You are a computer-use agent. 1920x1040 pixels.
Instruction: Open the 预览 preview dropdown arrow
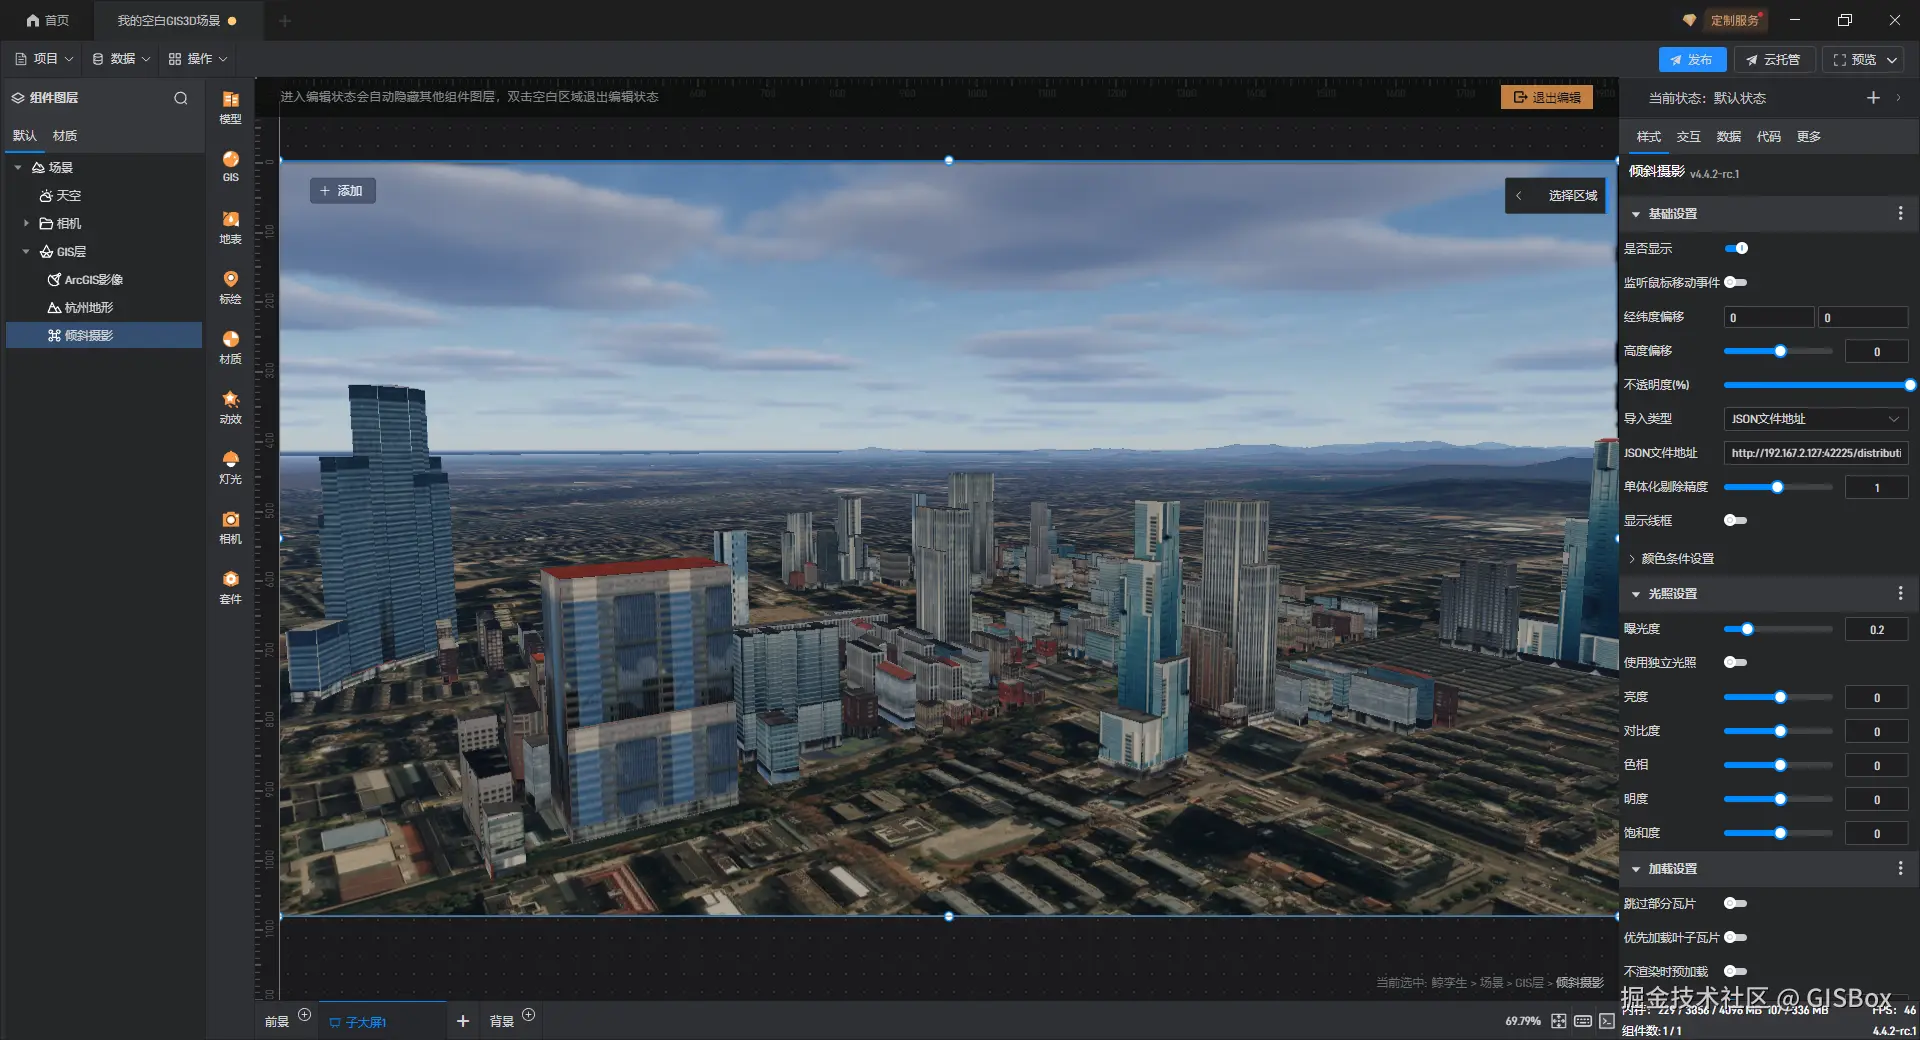coord(1892,60)
